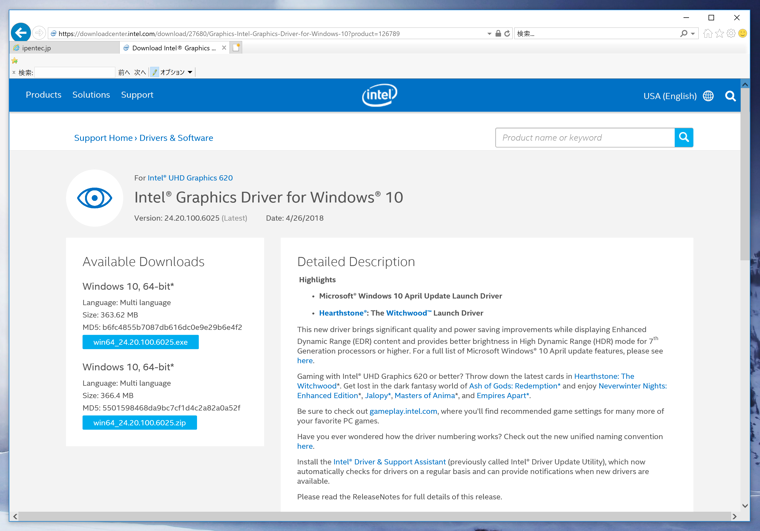Open the Products menu

click(44, 95)
